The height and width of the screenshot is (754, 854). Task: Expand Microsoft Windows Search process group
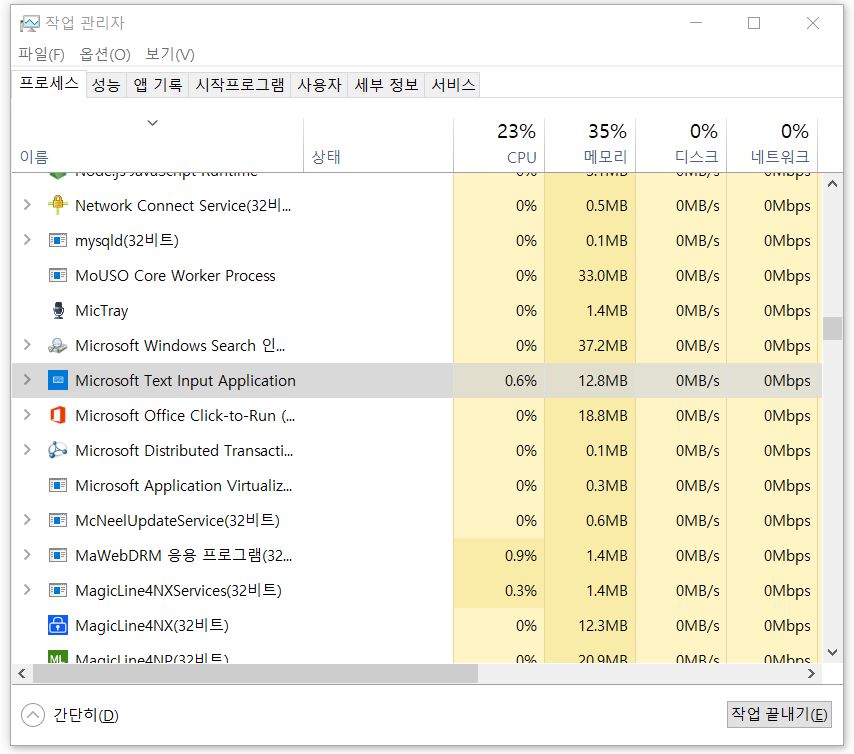(x=27, y=345)
